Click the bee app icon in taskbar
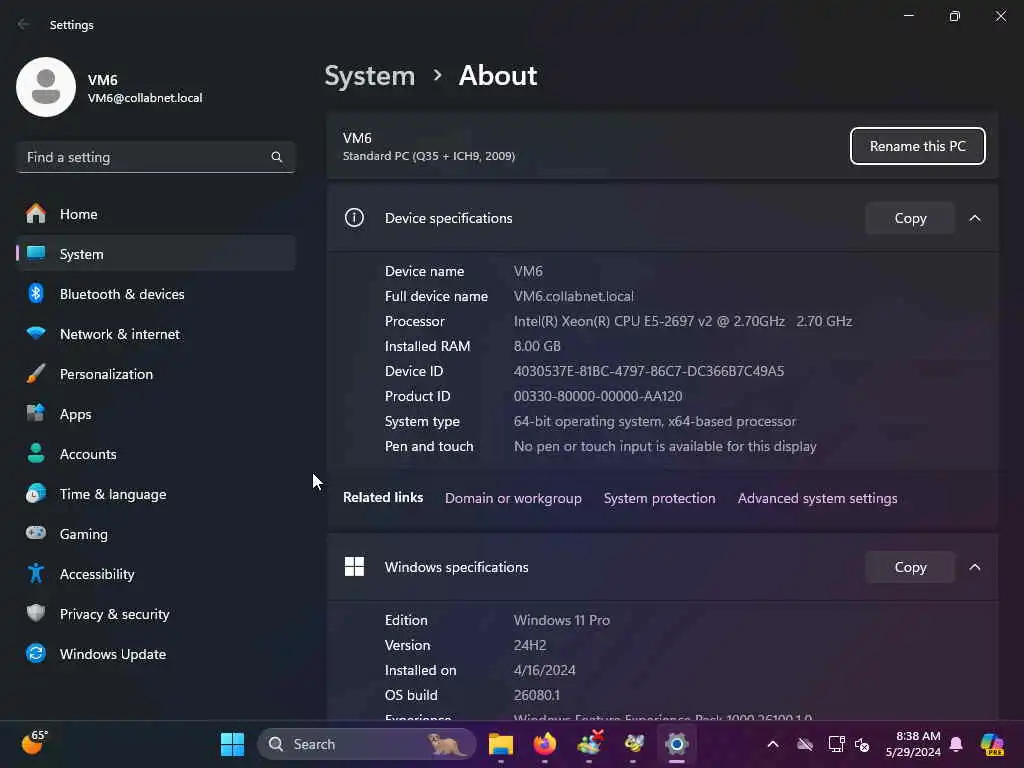The width and height of the screenshot is (1024, 768). point(633,744)
